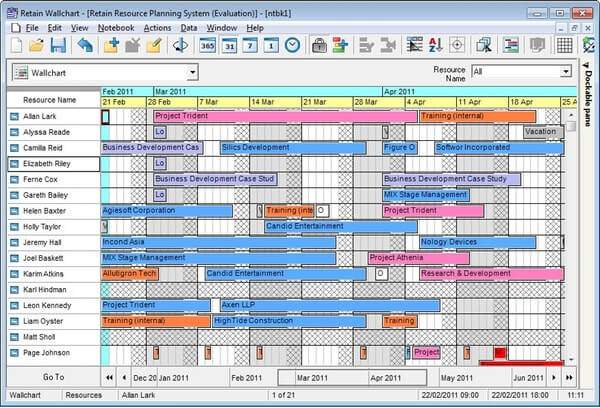This screenshot has width=600, height=408.
Task: Select the Nology Devices booking bar
Action: 478,242
